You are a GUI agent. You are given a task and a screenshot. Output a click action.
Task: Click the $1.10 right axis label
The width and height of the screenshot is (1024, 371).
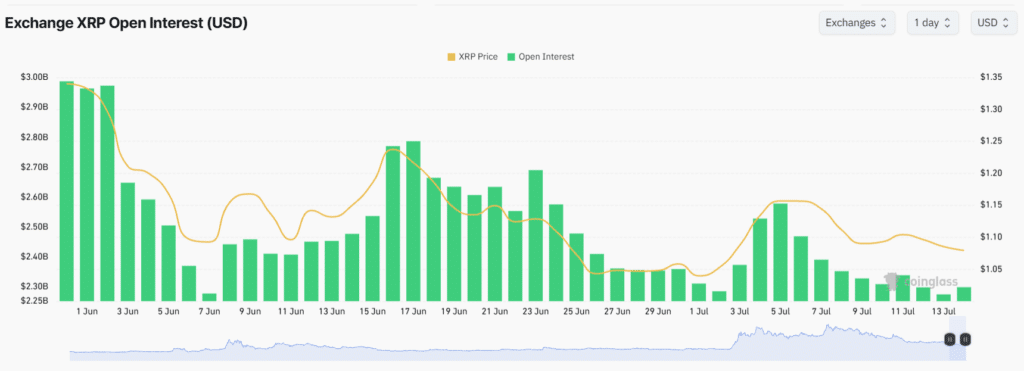[x=991, y=236]
